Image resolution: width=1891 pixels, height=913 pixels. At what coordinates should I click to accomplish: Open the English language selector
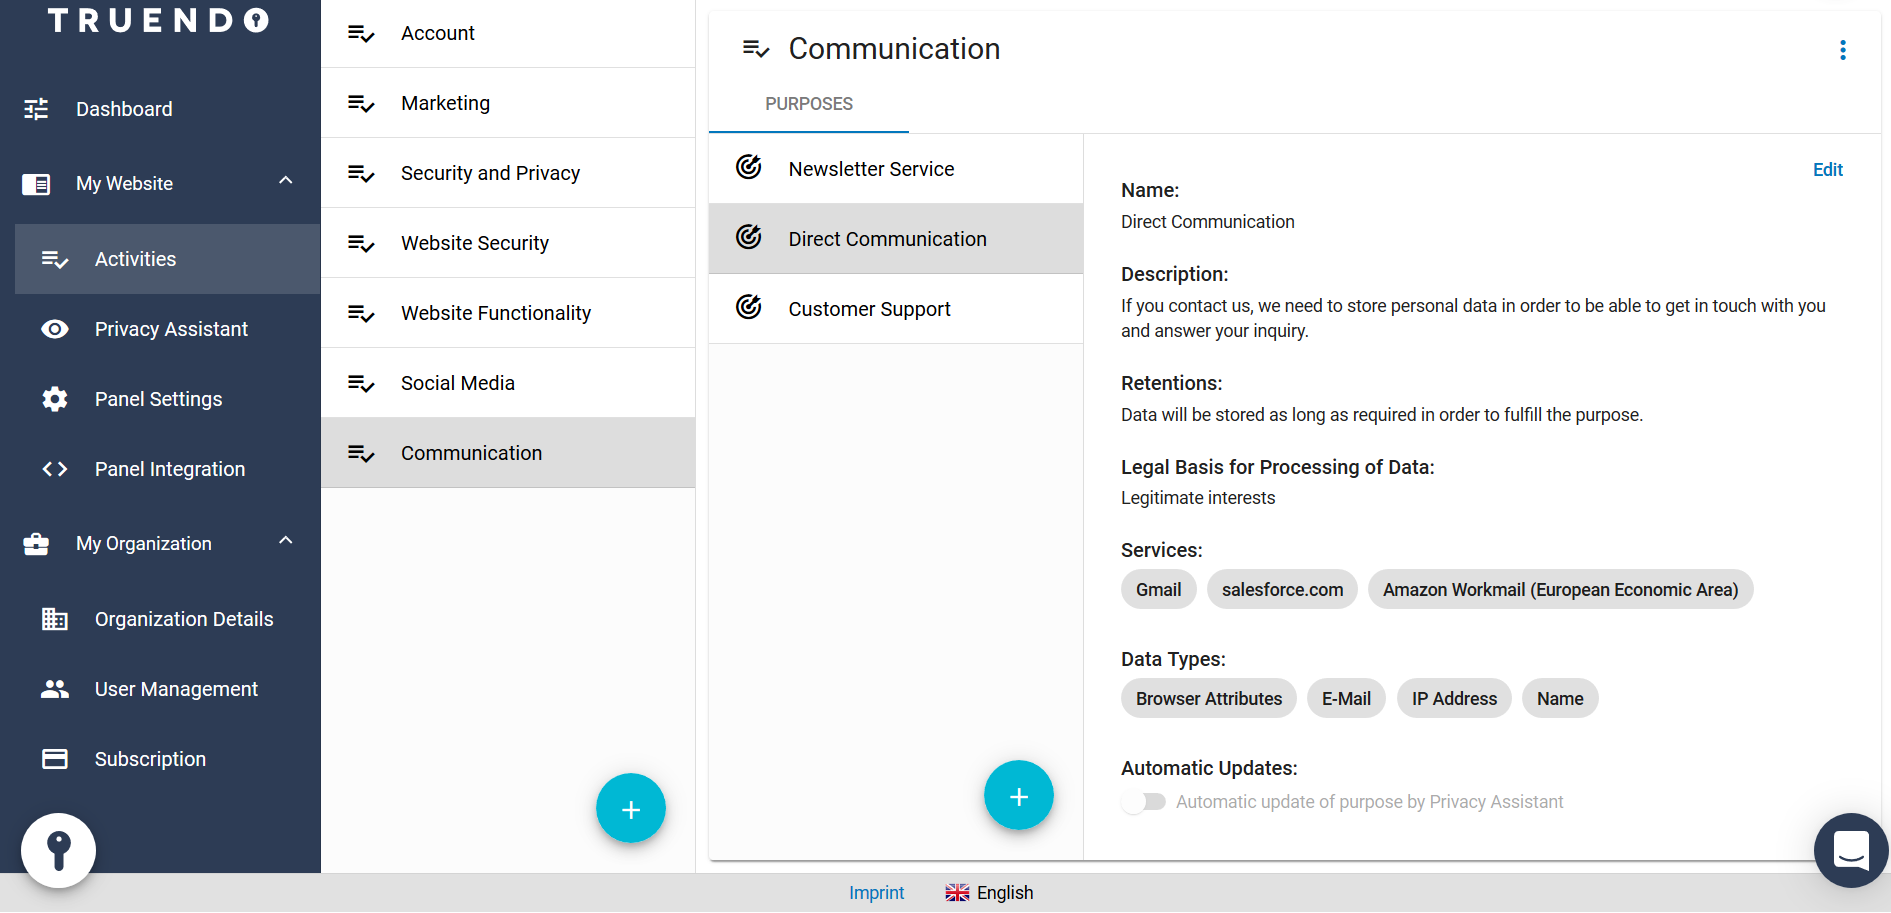point(989,893)
